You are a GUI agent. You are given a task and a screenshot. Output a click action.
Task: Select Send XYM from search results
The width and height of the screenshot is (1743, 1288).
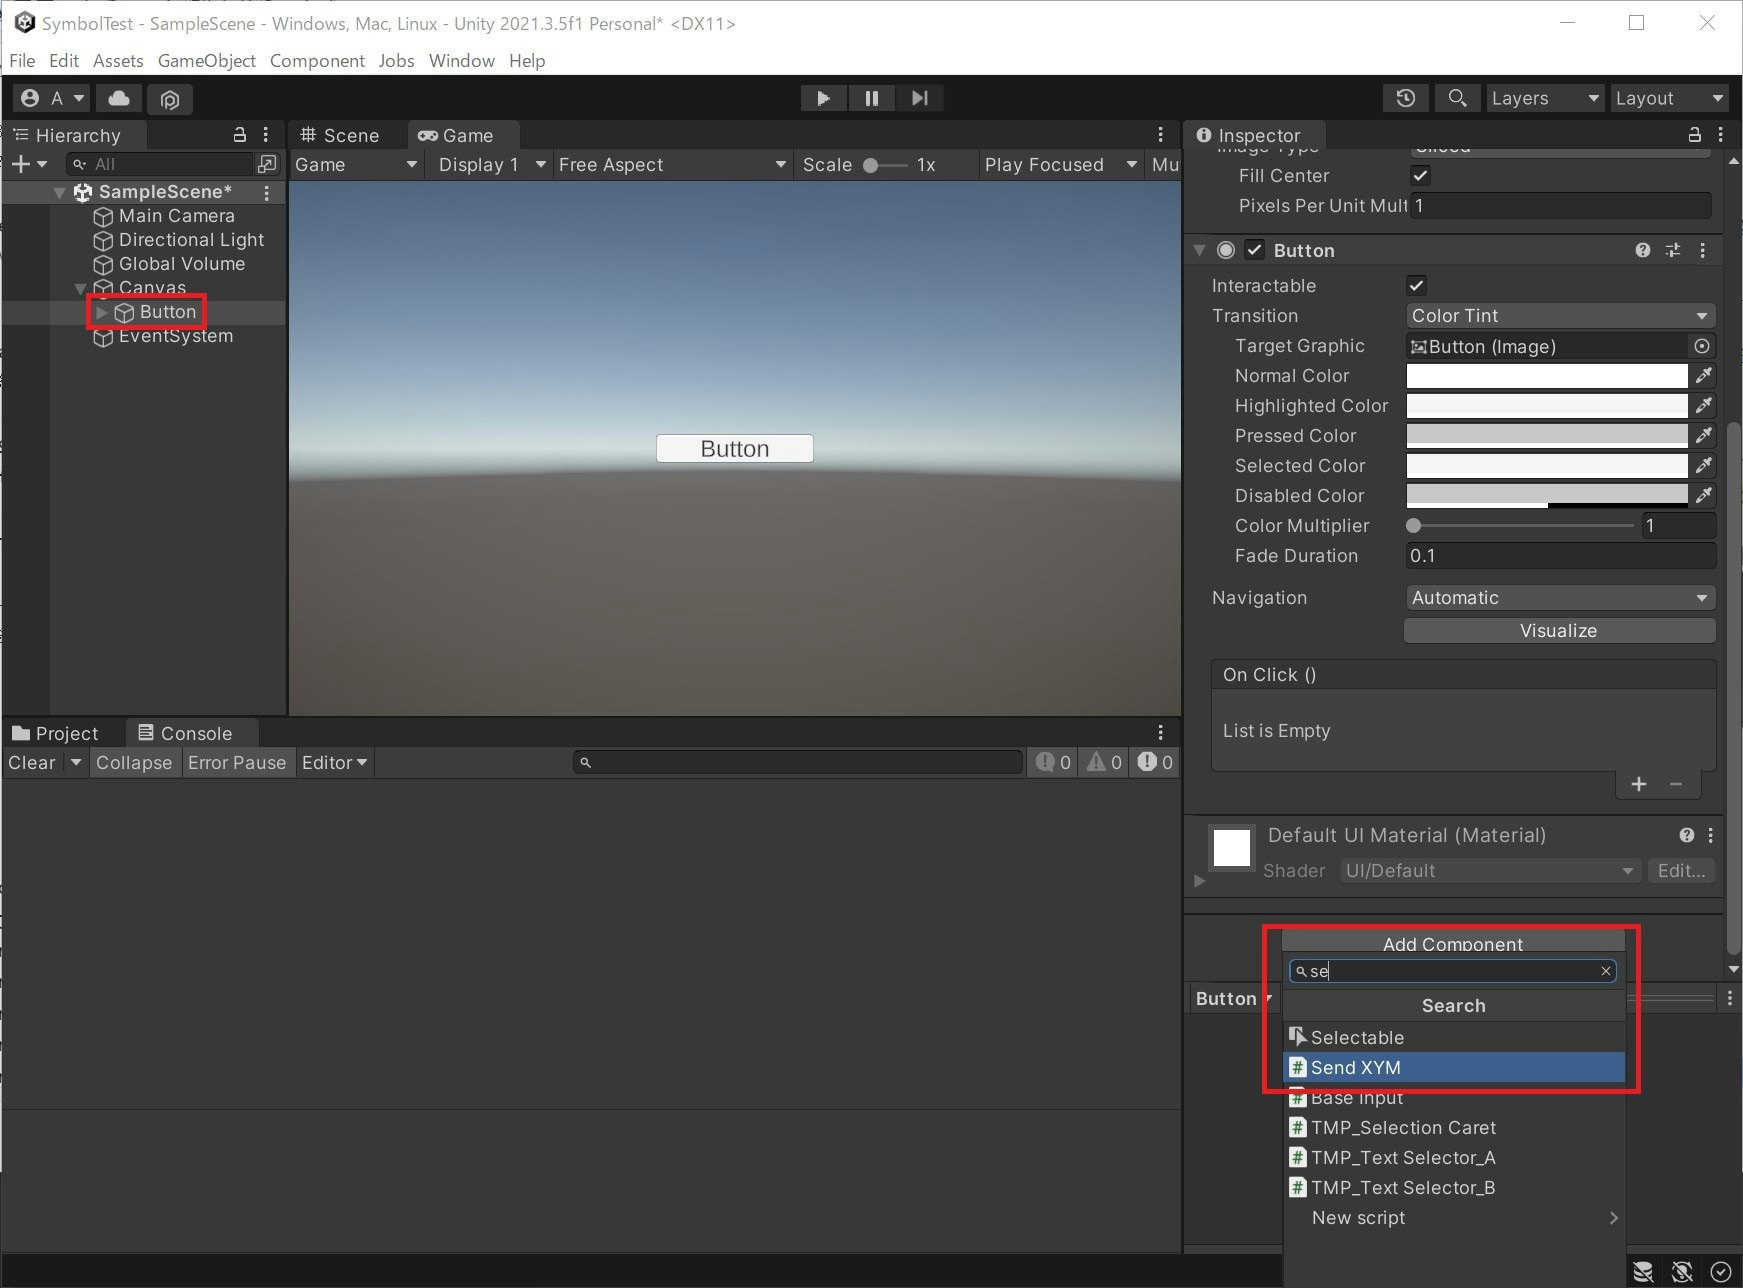click(1453, 1068)
